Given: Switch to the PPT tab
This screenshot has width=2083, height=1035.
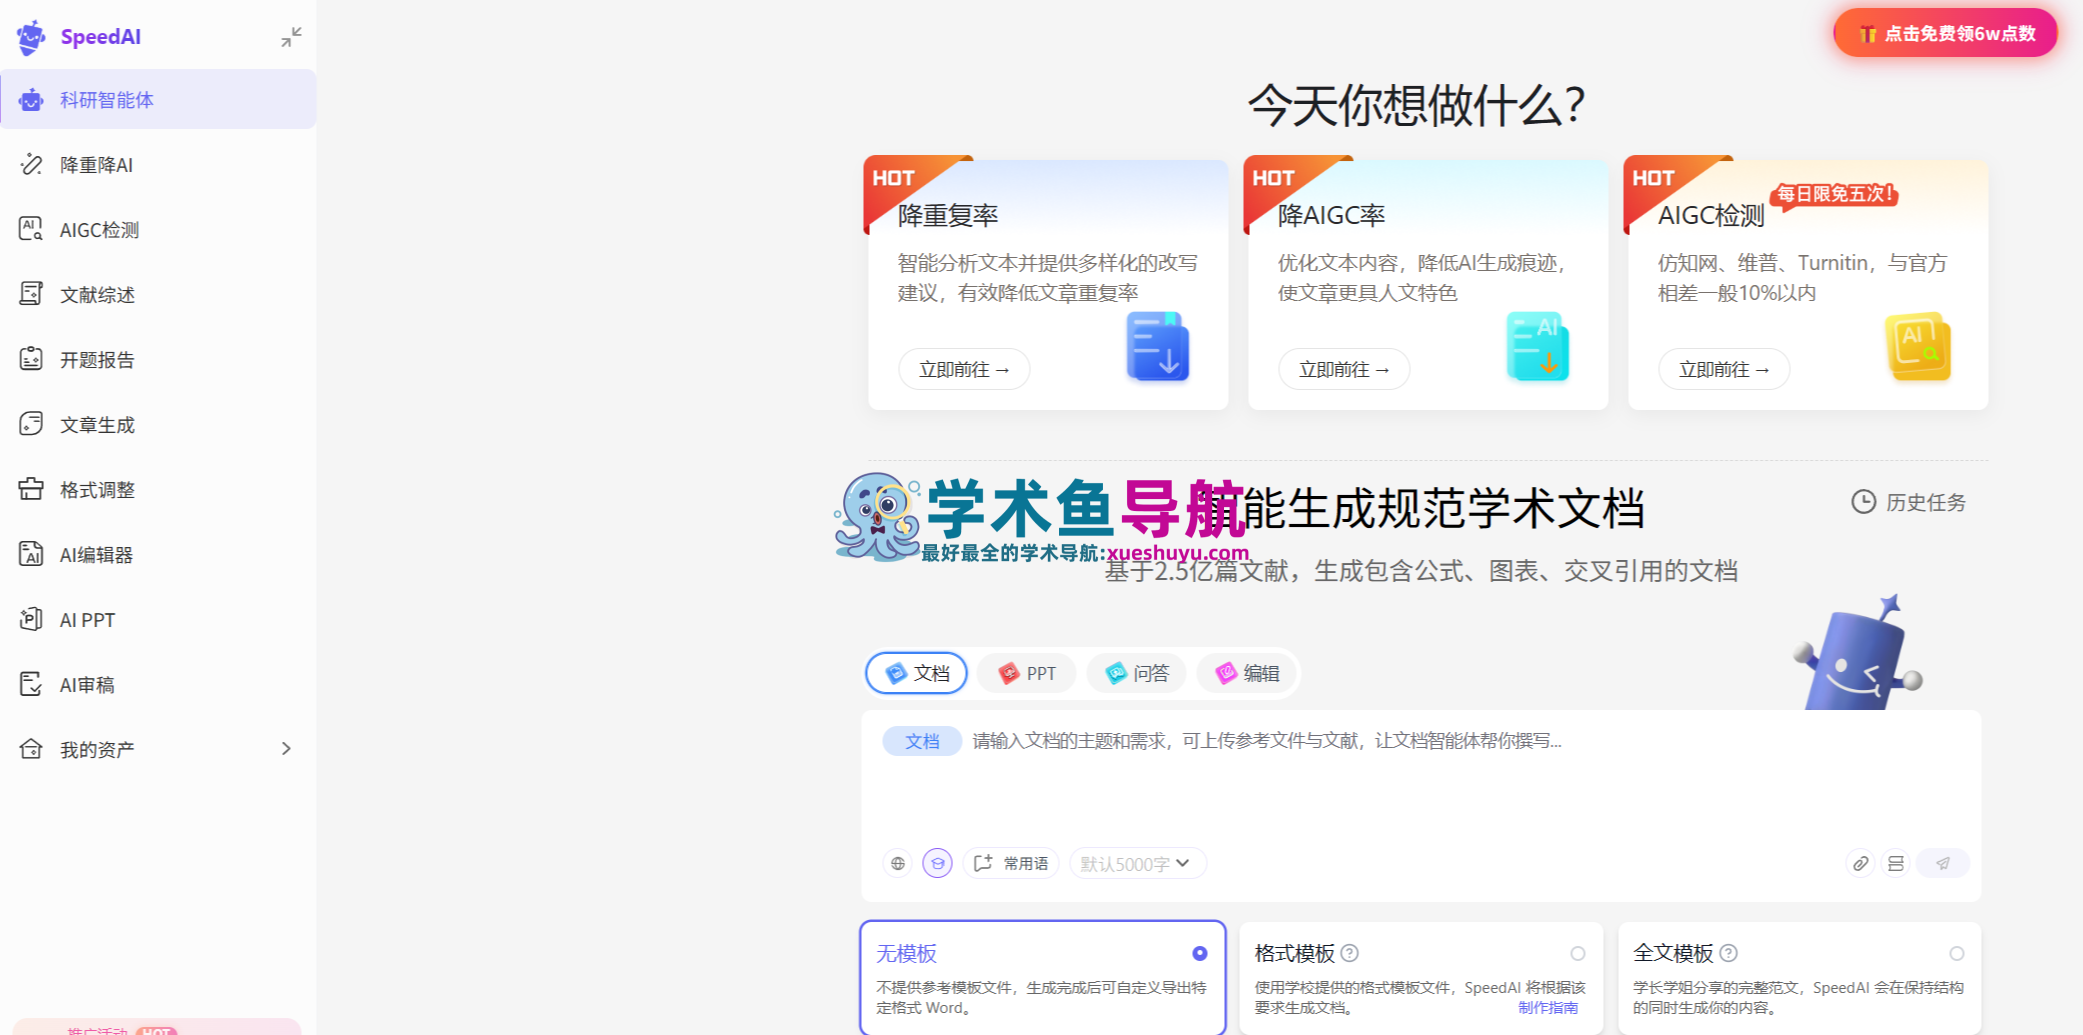Looking at the screenshot, I should click(x=1026, y=673).
